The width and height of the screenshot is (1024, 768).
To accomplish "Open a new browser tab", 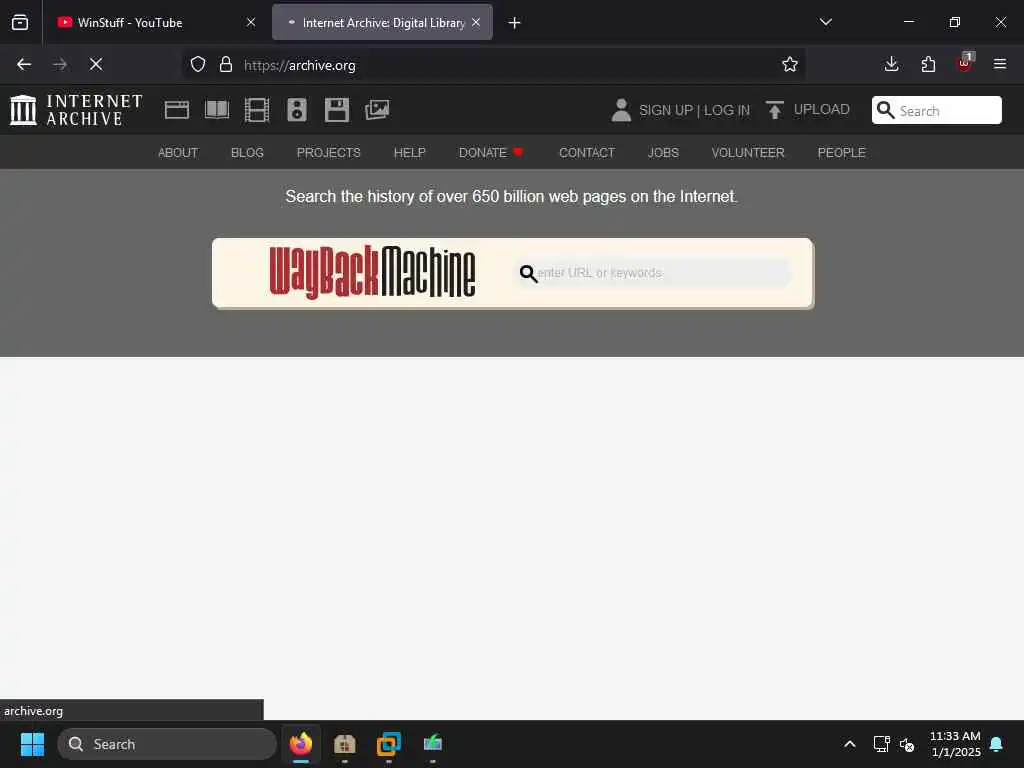I will point(515,23).
